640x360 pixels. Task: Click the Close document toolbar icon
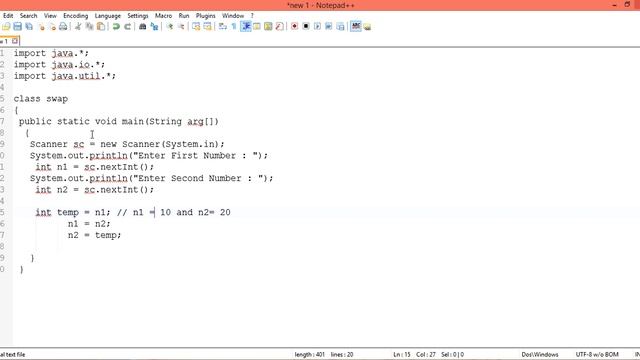point(41,27)
